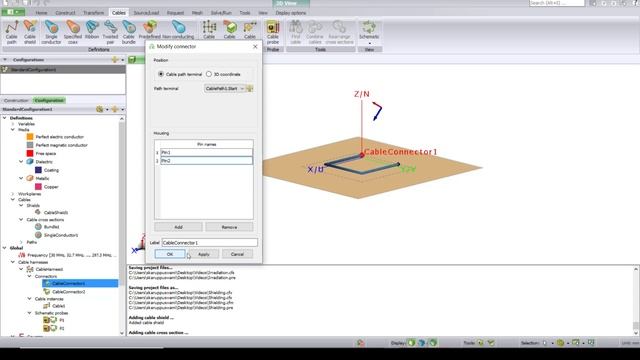640x360 pixels.
Task: Click the Remove pin button
Action: 229,227
